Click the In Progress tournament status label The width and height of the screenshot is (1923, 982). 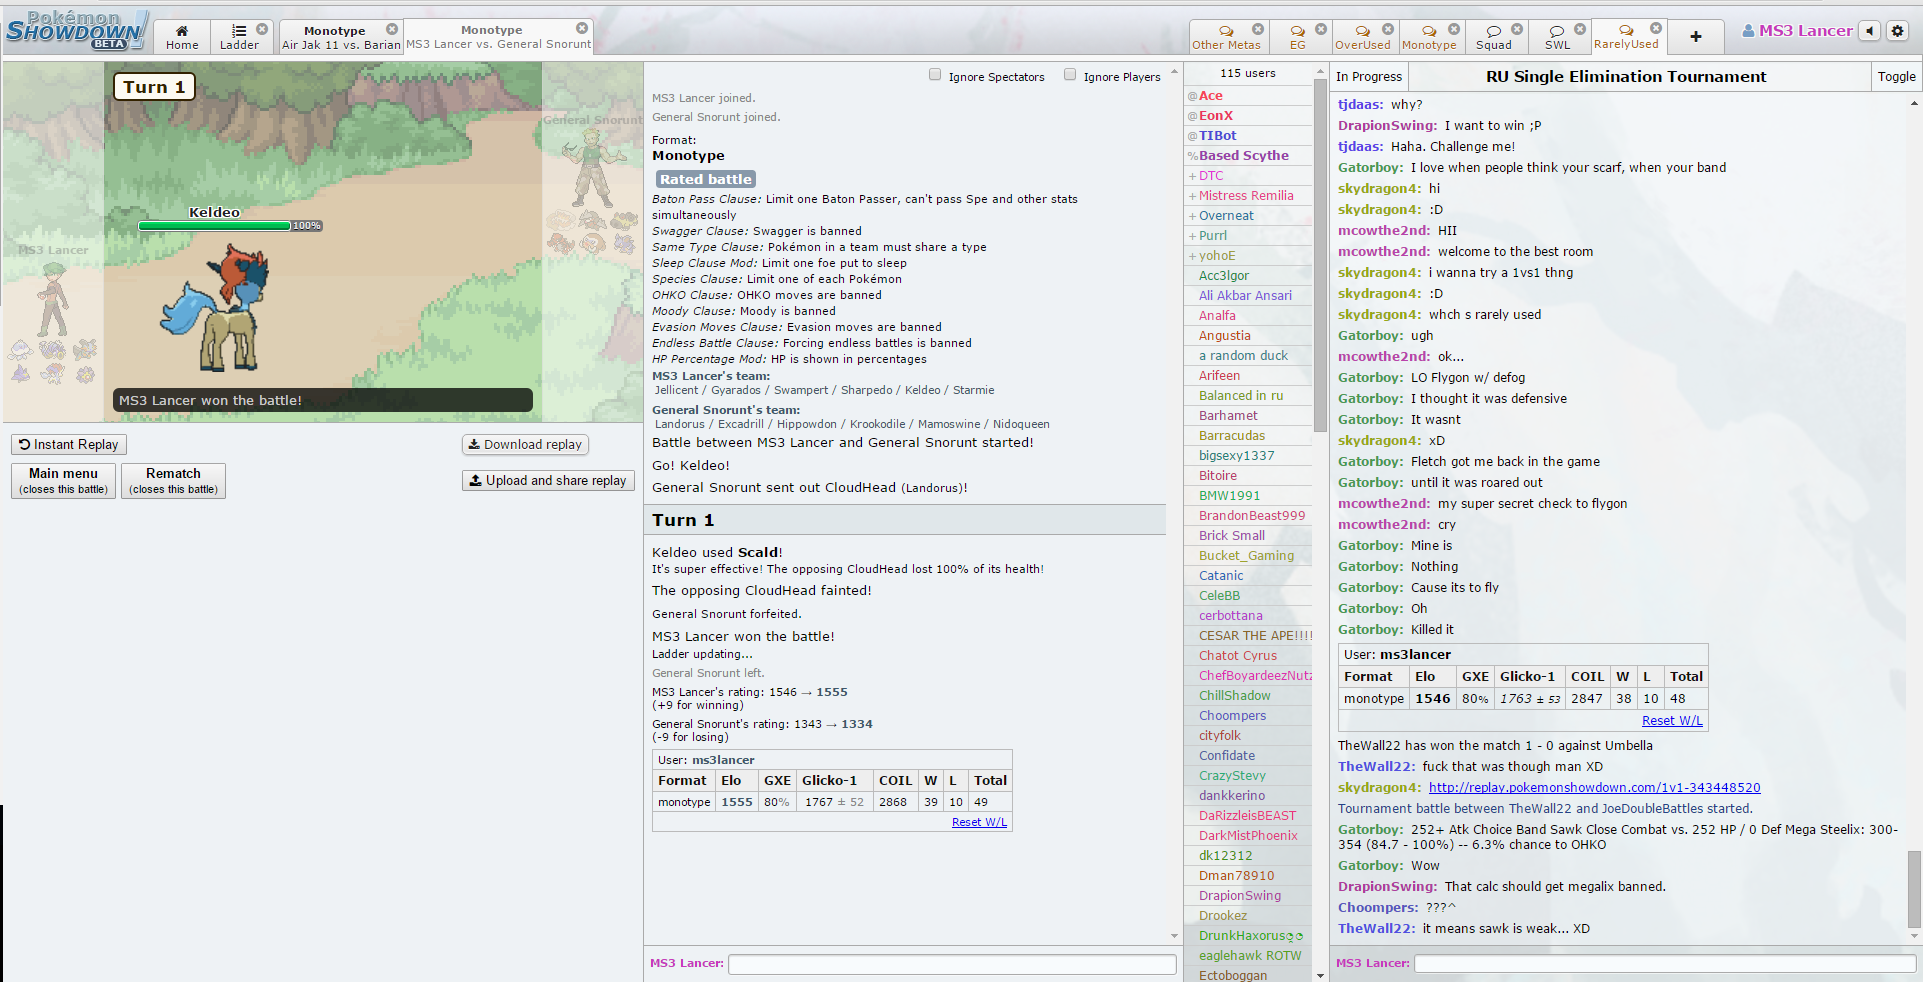[1369, 77]
